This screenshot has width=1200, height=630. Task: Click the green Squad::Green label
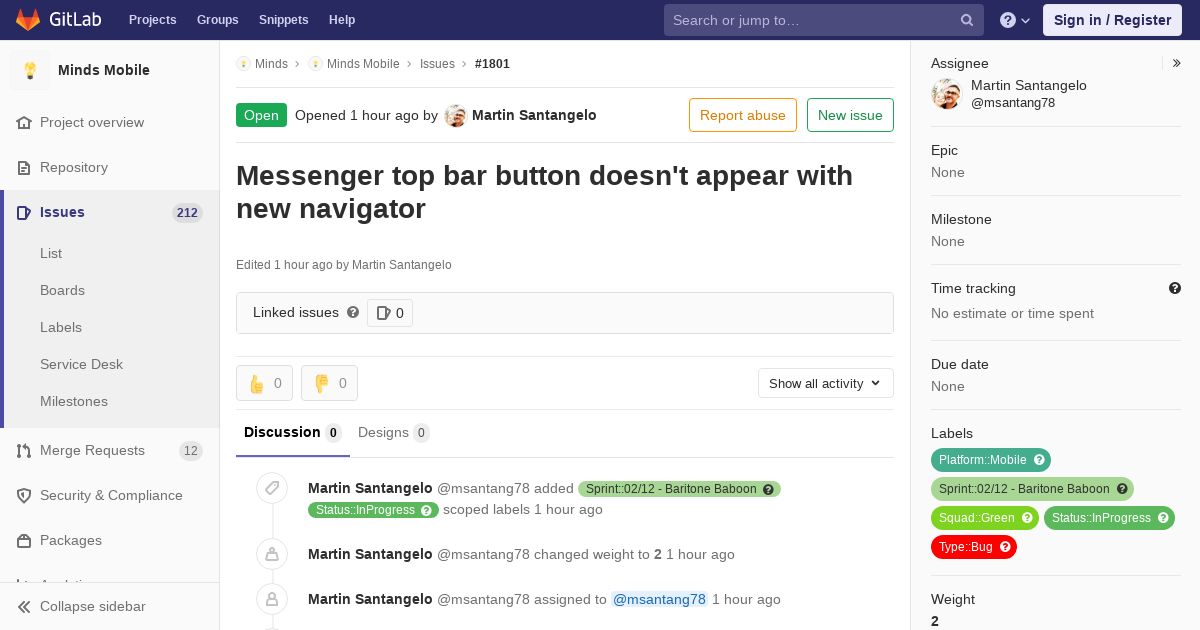click(976, 518)
